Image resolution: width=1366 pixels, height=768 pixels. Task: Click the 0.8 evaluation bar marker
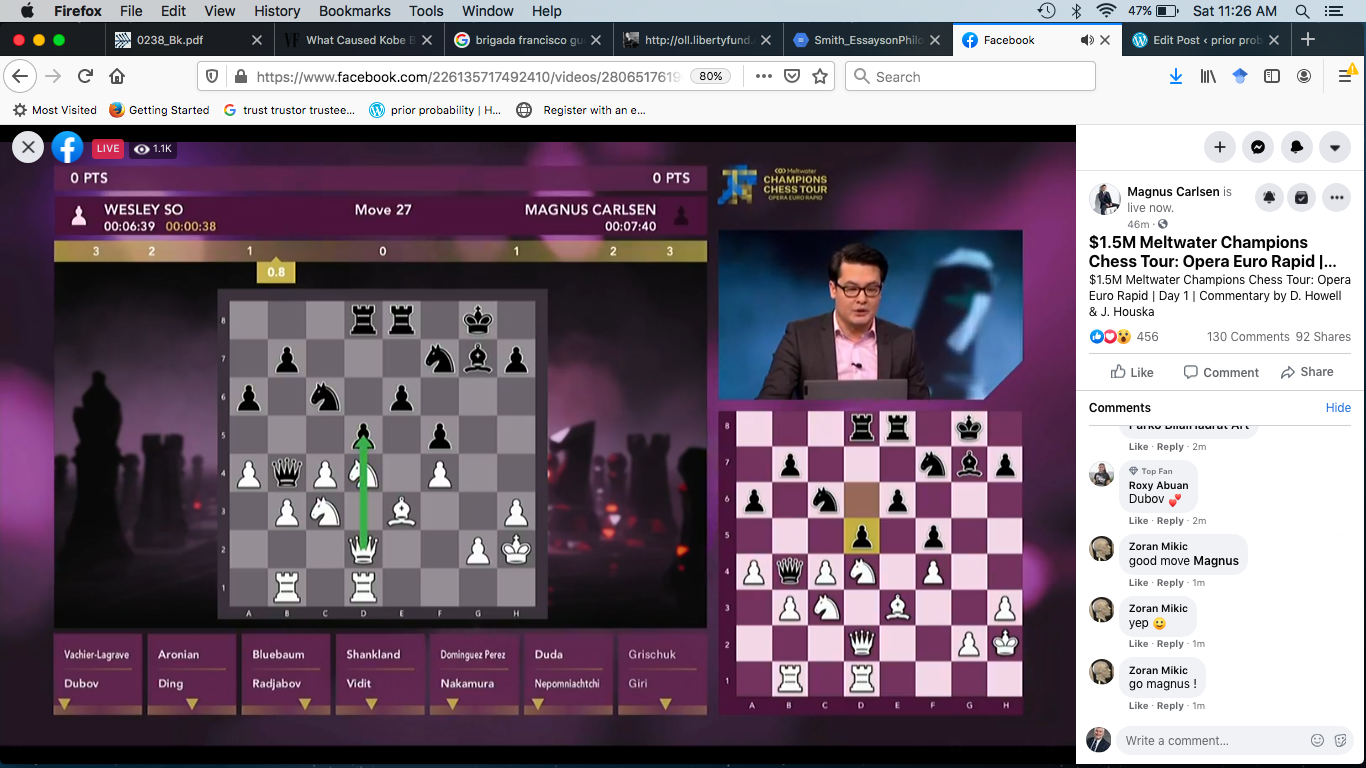coord(276,271)
